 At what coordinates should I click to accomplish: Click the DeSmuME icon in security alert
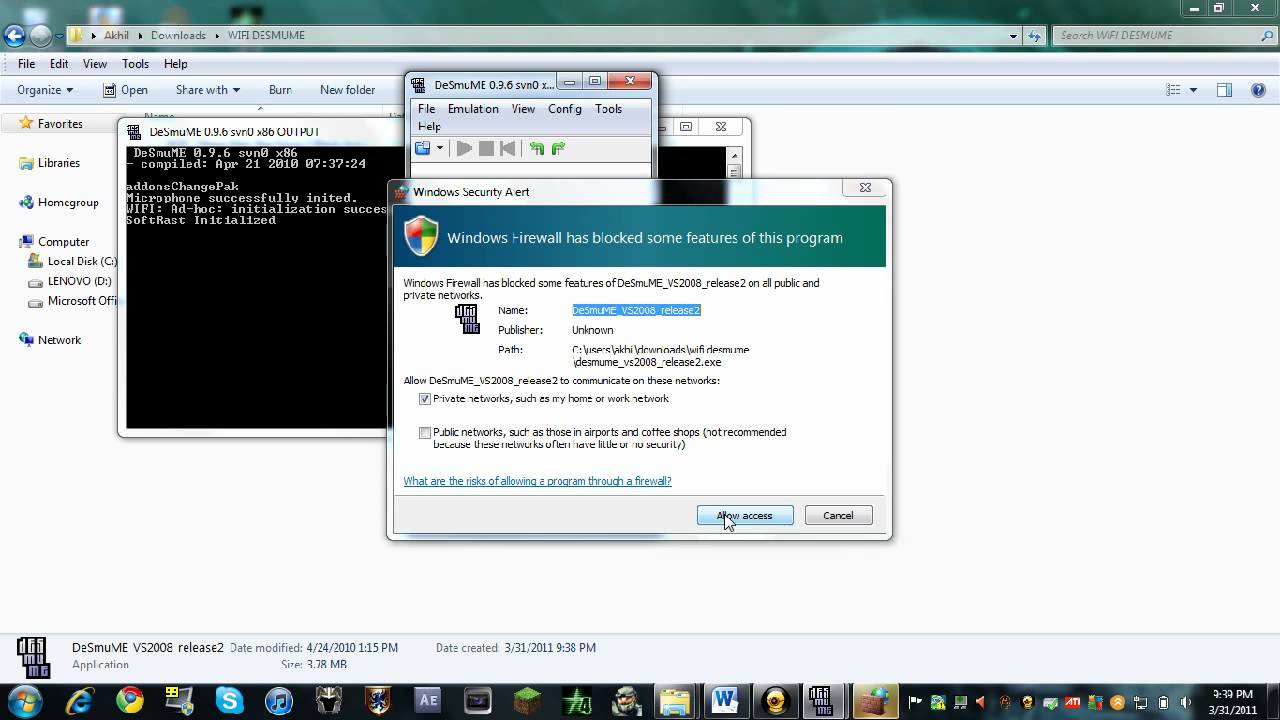(467, 318)
